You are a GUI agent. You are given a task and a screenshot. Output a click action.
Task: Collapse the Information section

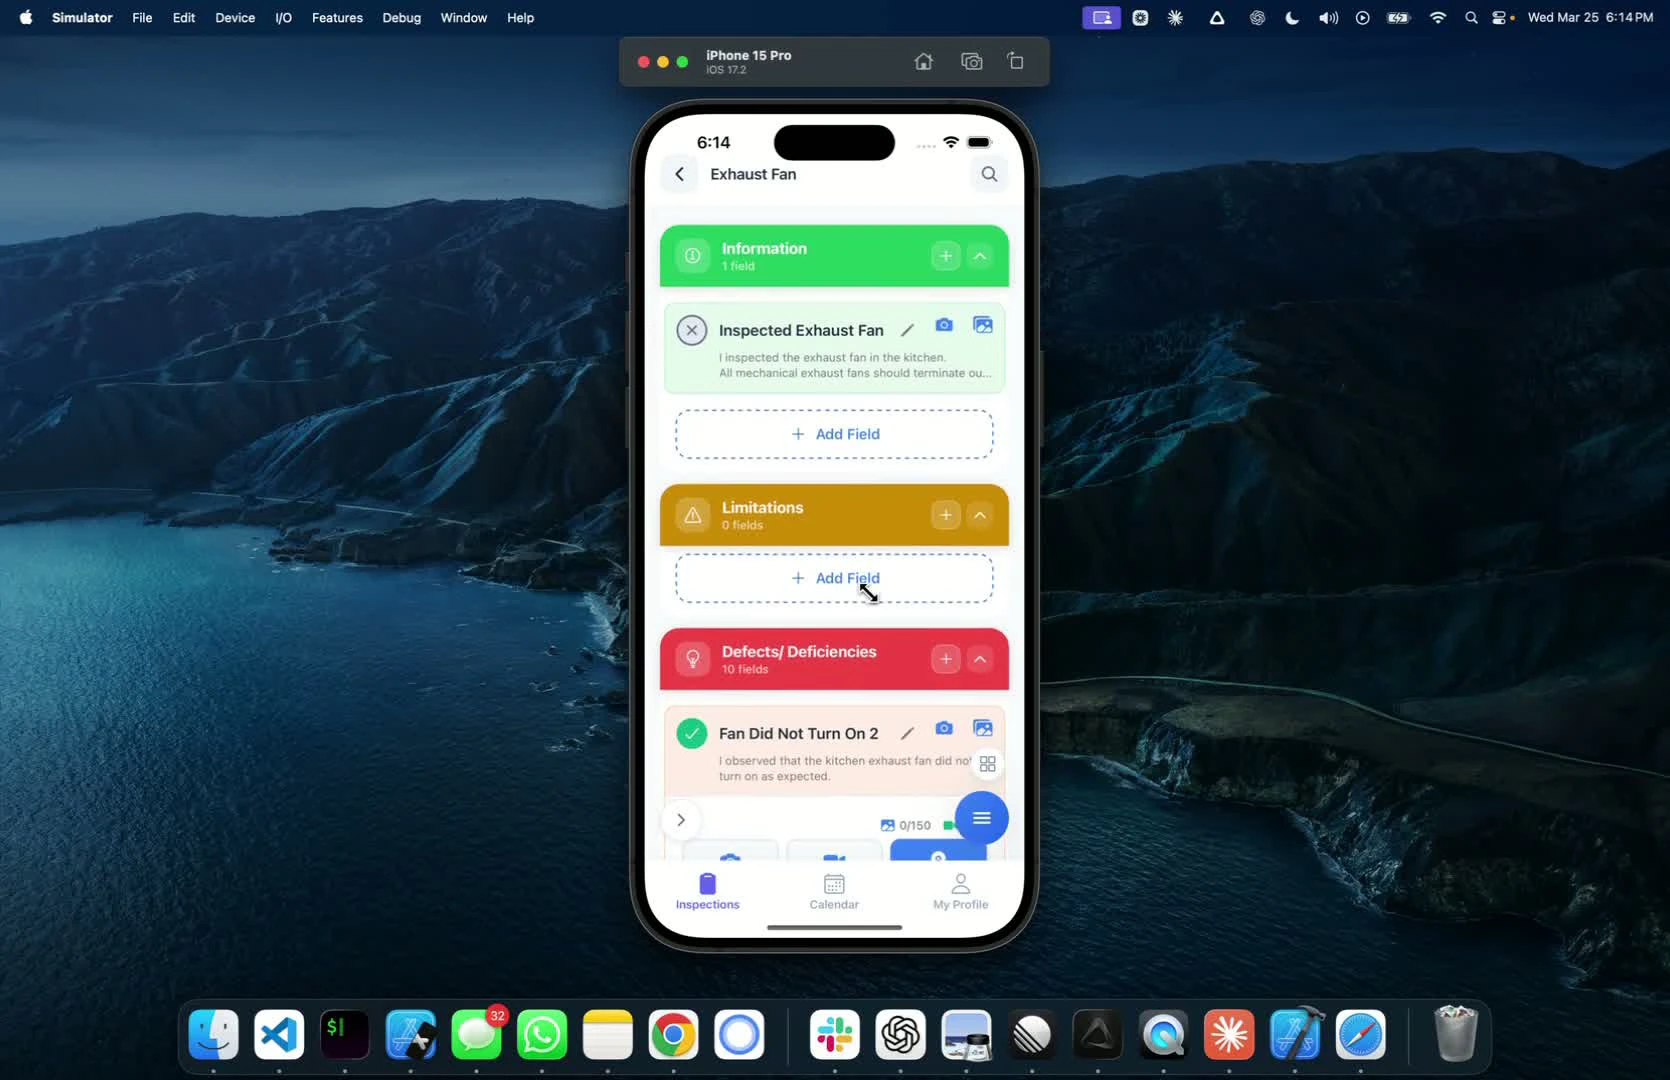[x=980, y=256]
